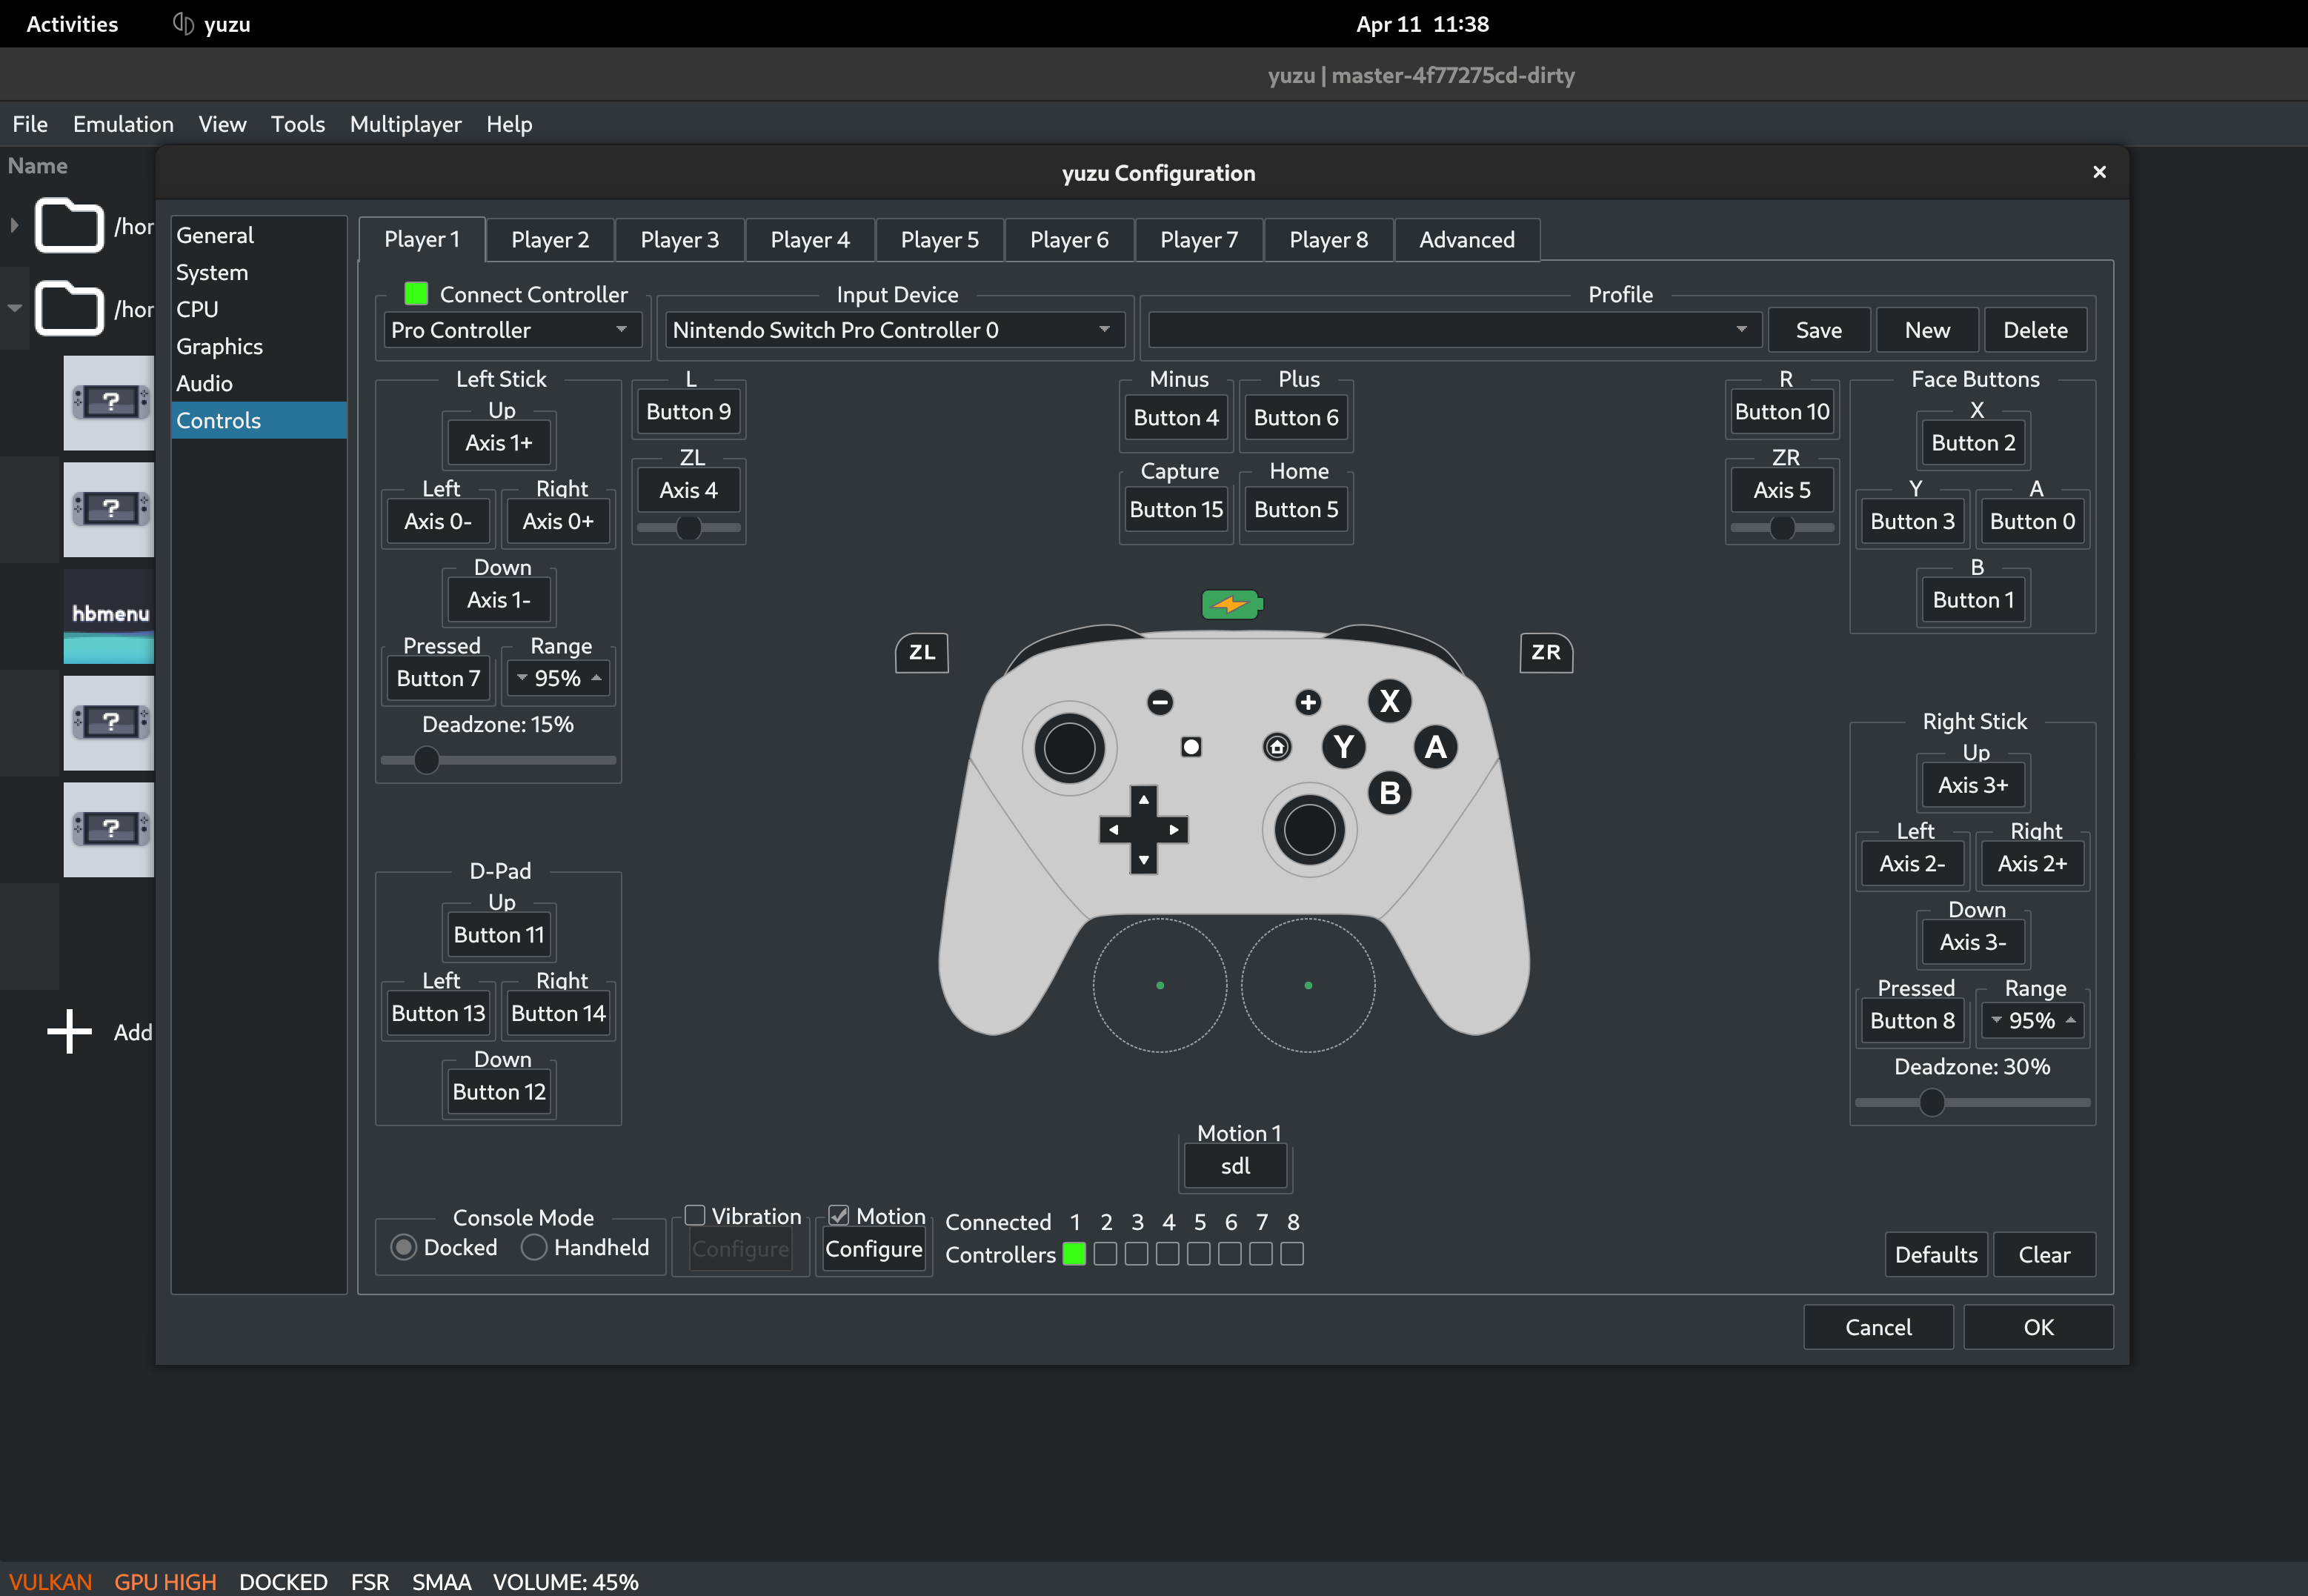Click the clock Apr 11 11:38
The image size is (2308, 1596).
[x=1422, y=23]
